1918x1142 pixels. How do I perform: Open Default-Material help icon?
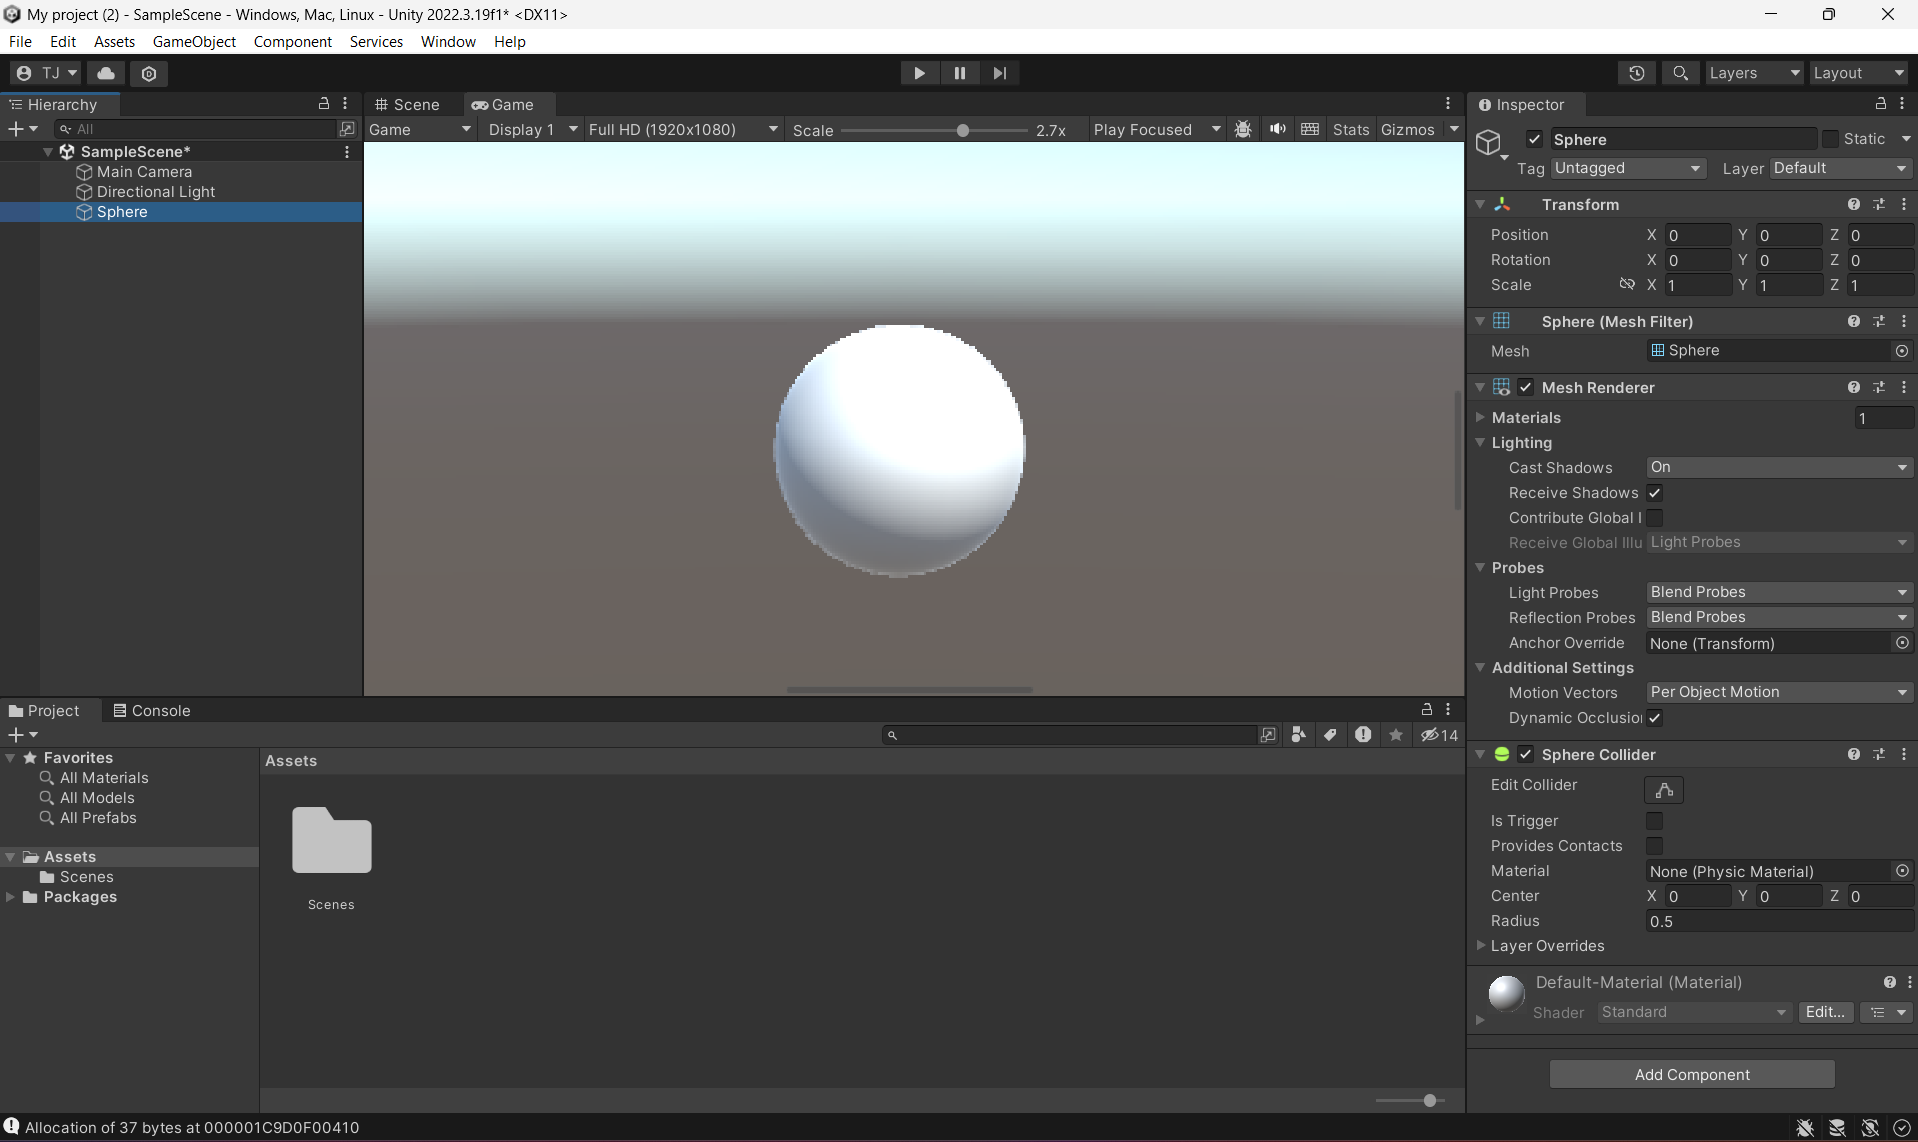(1889, 982)
